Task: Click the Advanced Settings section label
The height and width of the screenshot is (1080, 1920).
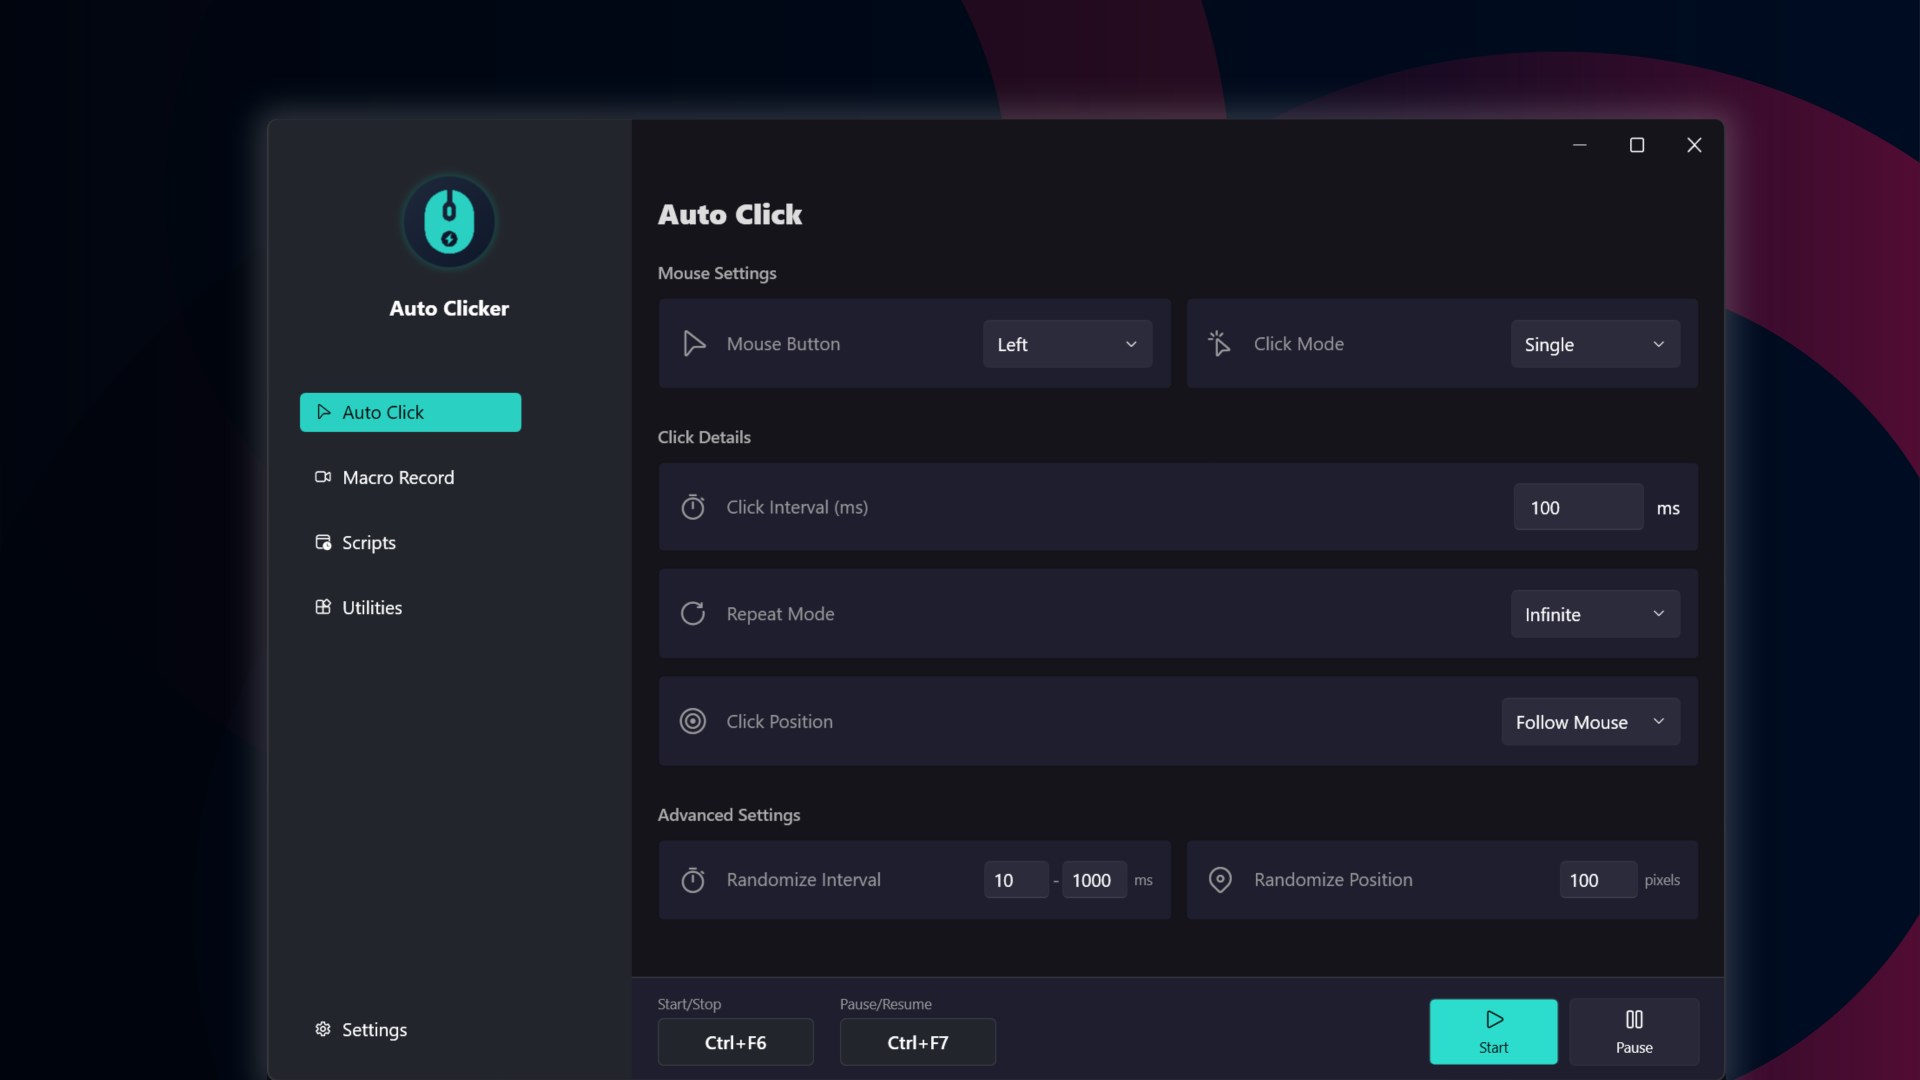Action: tap(729, 815)
